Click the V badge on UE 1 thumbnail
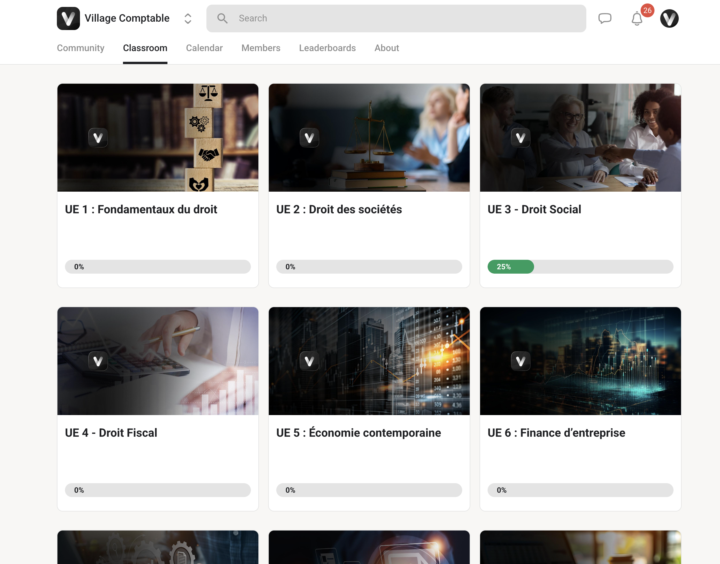Screen dimensions: 720x564 97,138
